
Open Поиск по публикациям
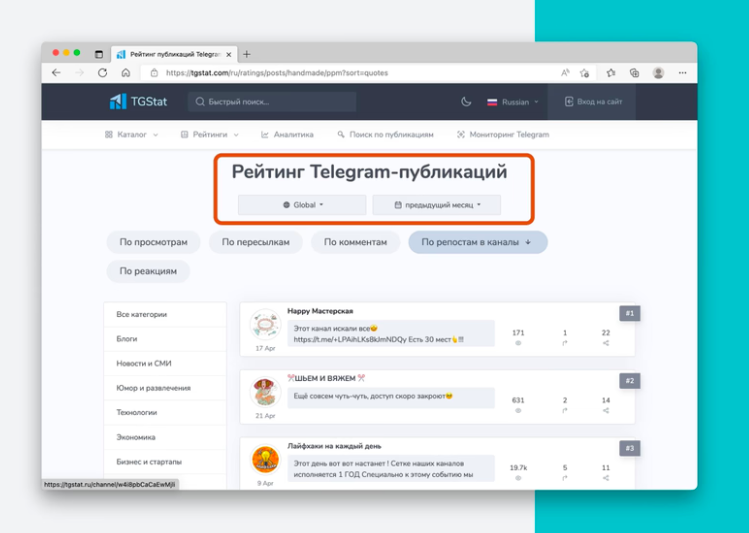[x=385, y=135]
